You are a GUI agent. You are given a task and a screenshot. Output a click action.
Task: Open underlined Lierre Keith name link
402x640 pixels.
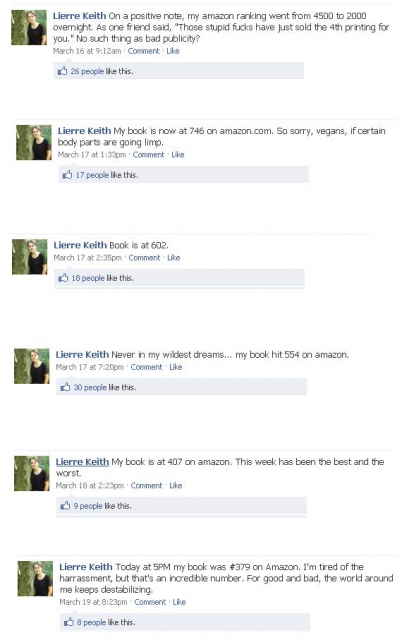pos(82,462)
